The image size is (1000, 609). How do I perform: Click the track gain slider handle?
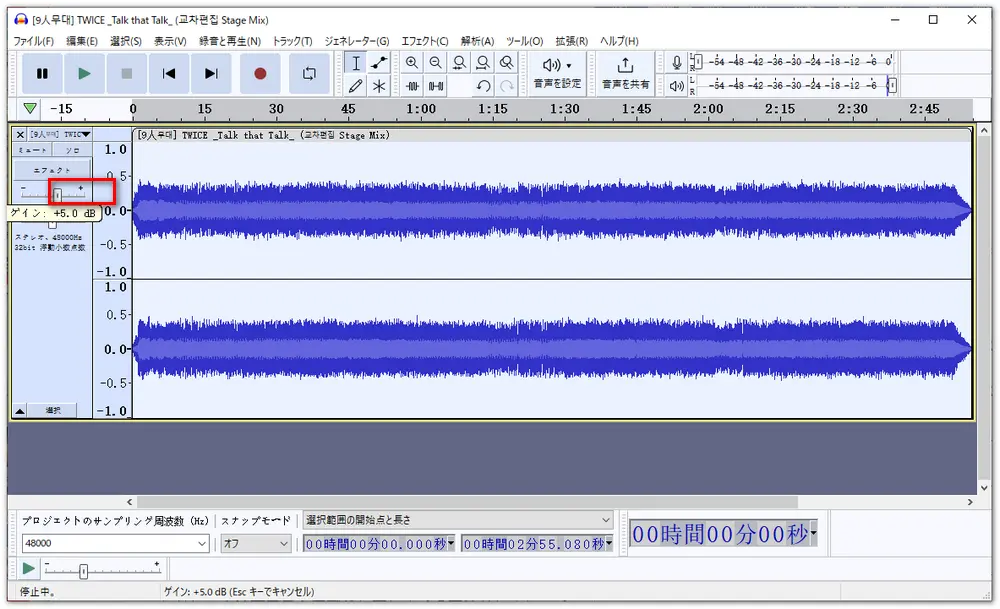pos(58,193)
